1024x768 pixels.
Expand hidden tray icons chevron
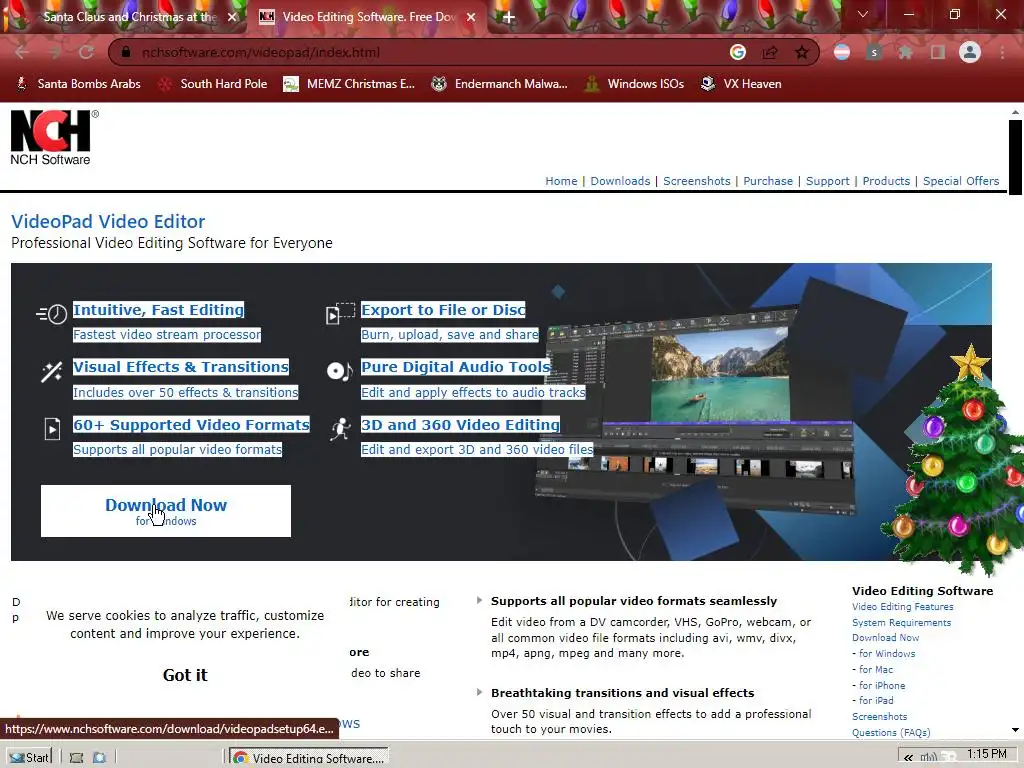(908, 758)
